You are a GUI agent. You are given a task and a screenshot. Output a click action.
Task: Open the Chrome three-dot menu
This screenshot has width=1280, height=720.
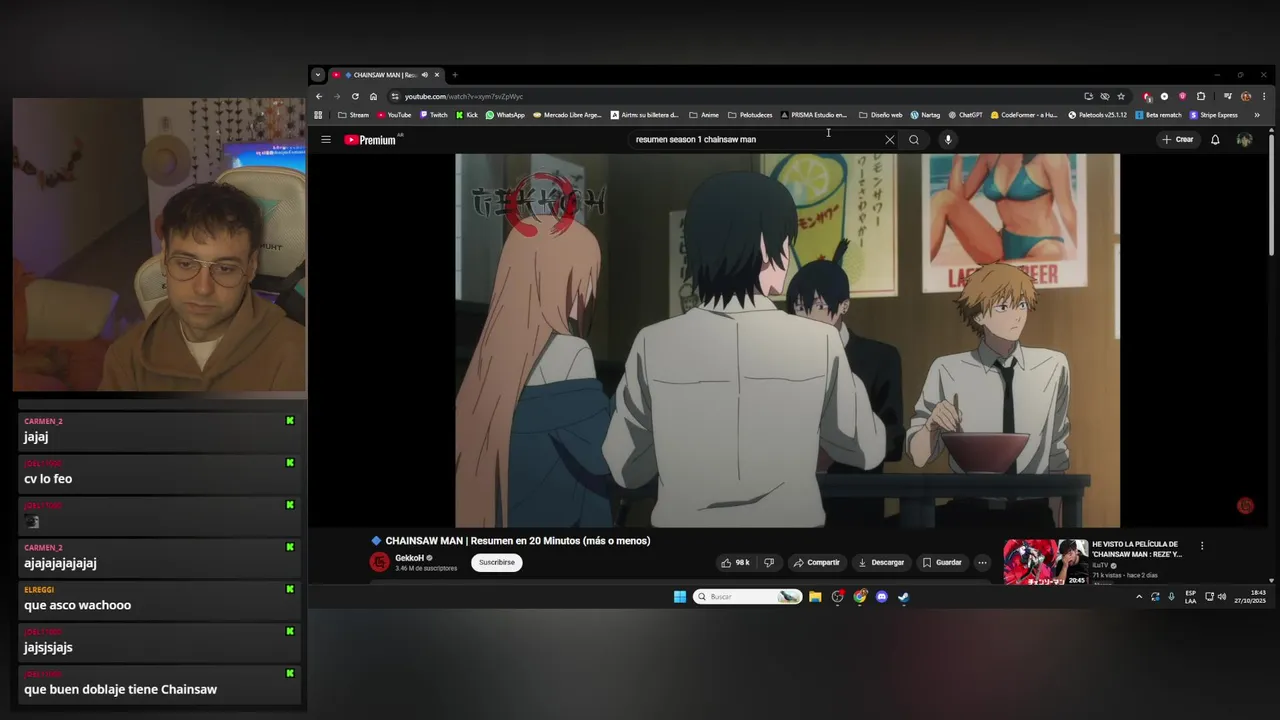(x=1264, y=97)
